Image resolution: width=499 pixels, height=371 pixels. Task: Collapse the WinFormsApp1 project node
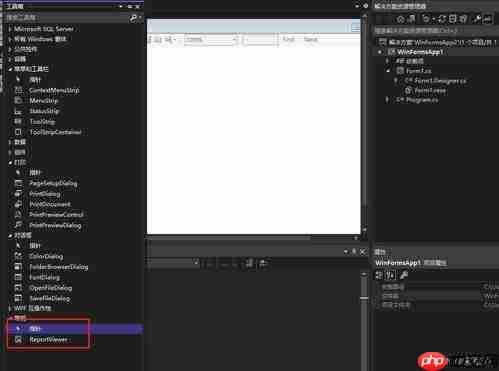point(380,52)
